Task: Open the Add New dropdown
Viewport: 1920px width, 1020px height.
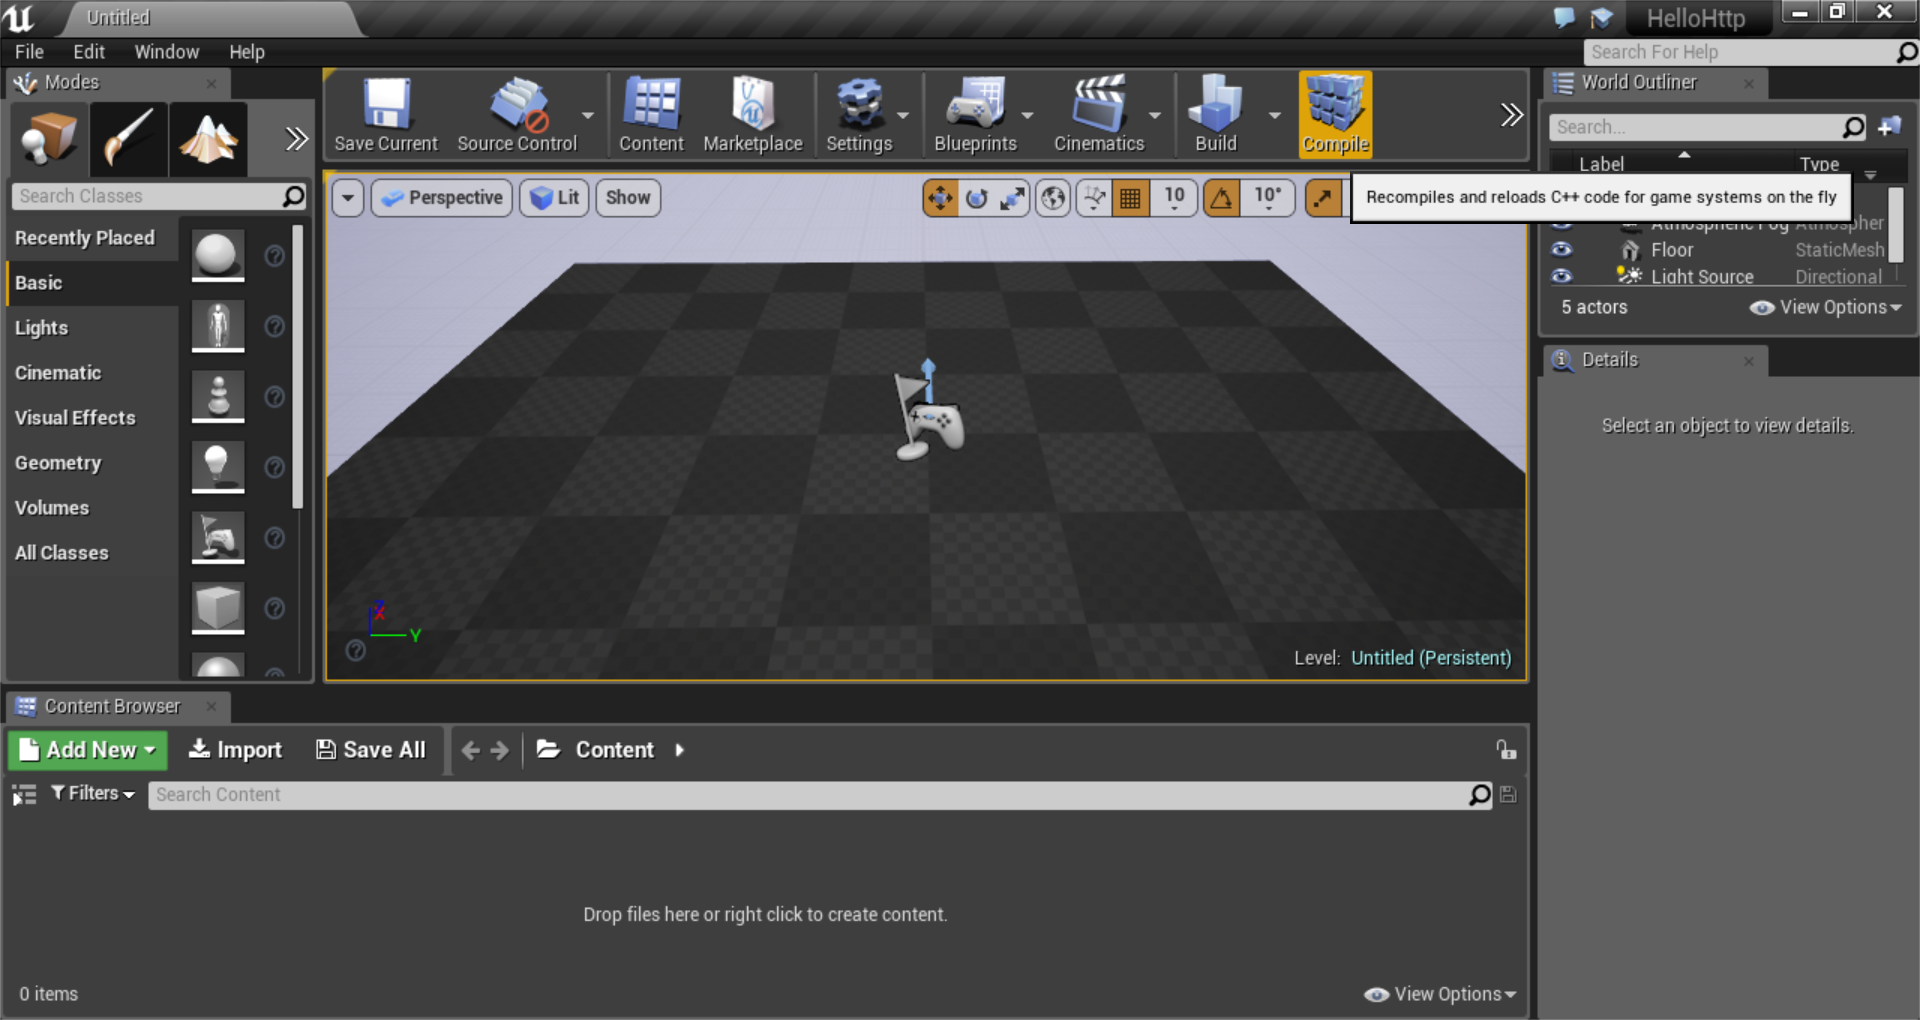Action: click(x=88, y=750)
